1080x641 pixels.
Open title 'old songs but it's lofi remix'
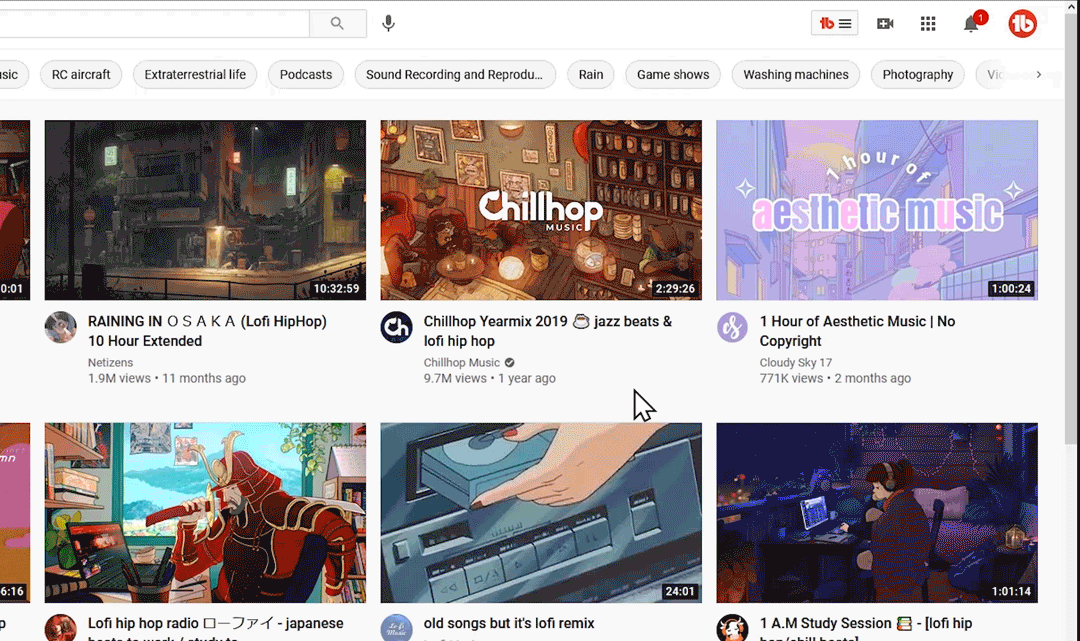(x=509, y=623)
